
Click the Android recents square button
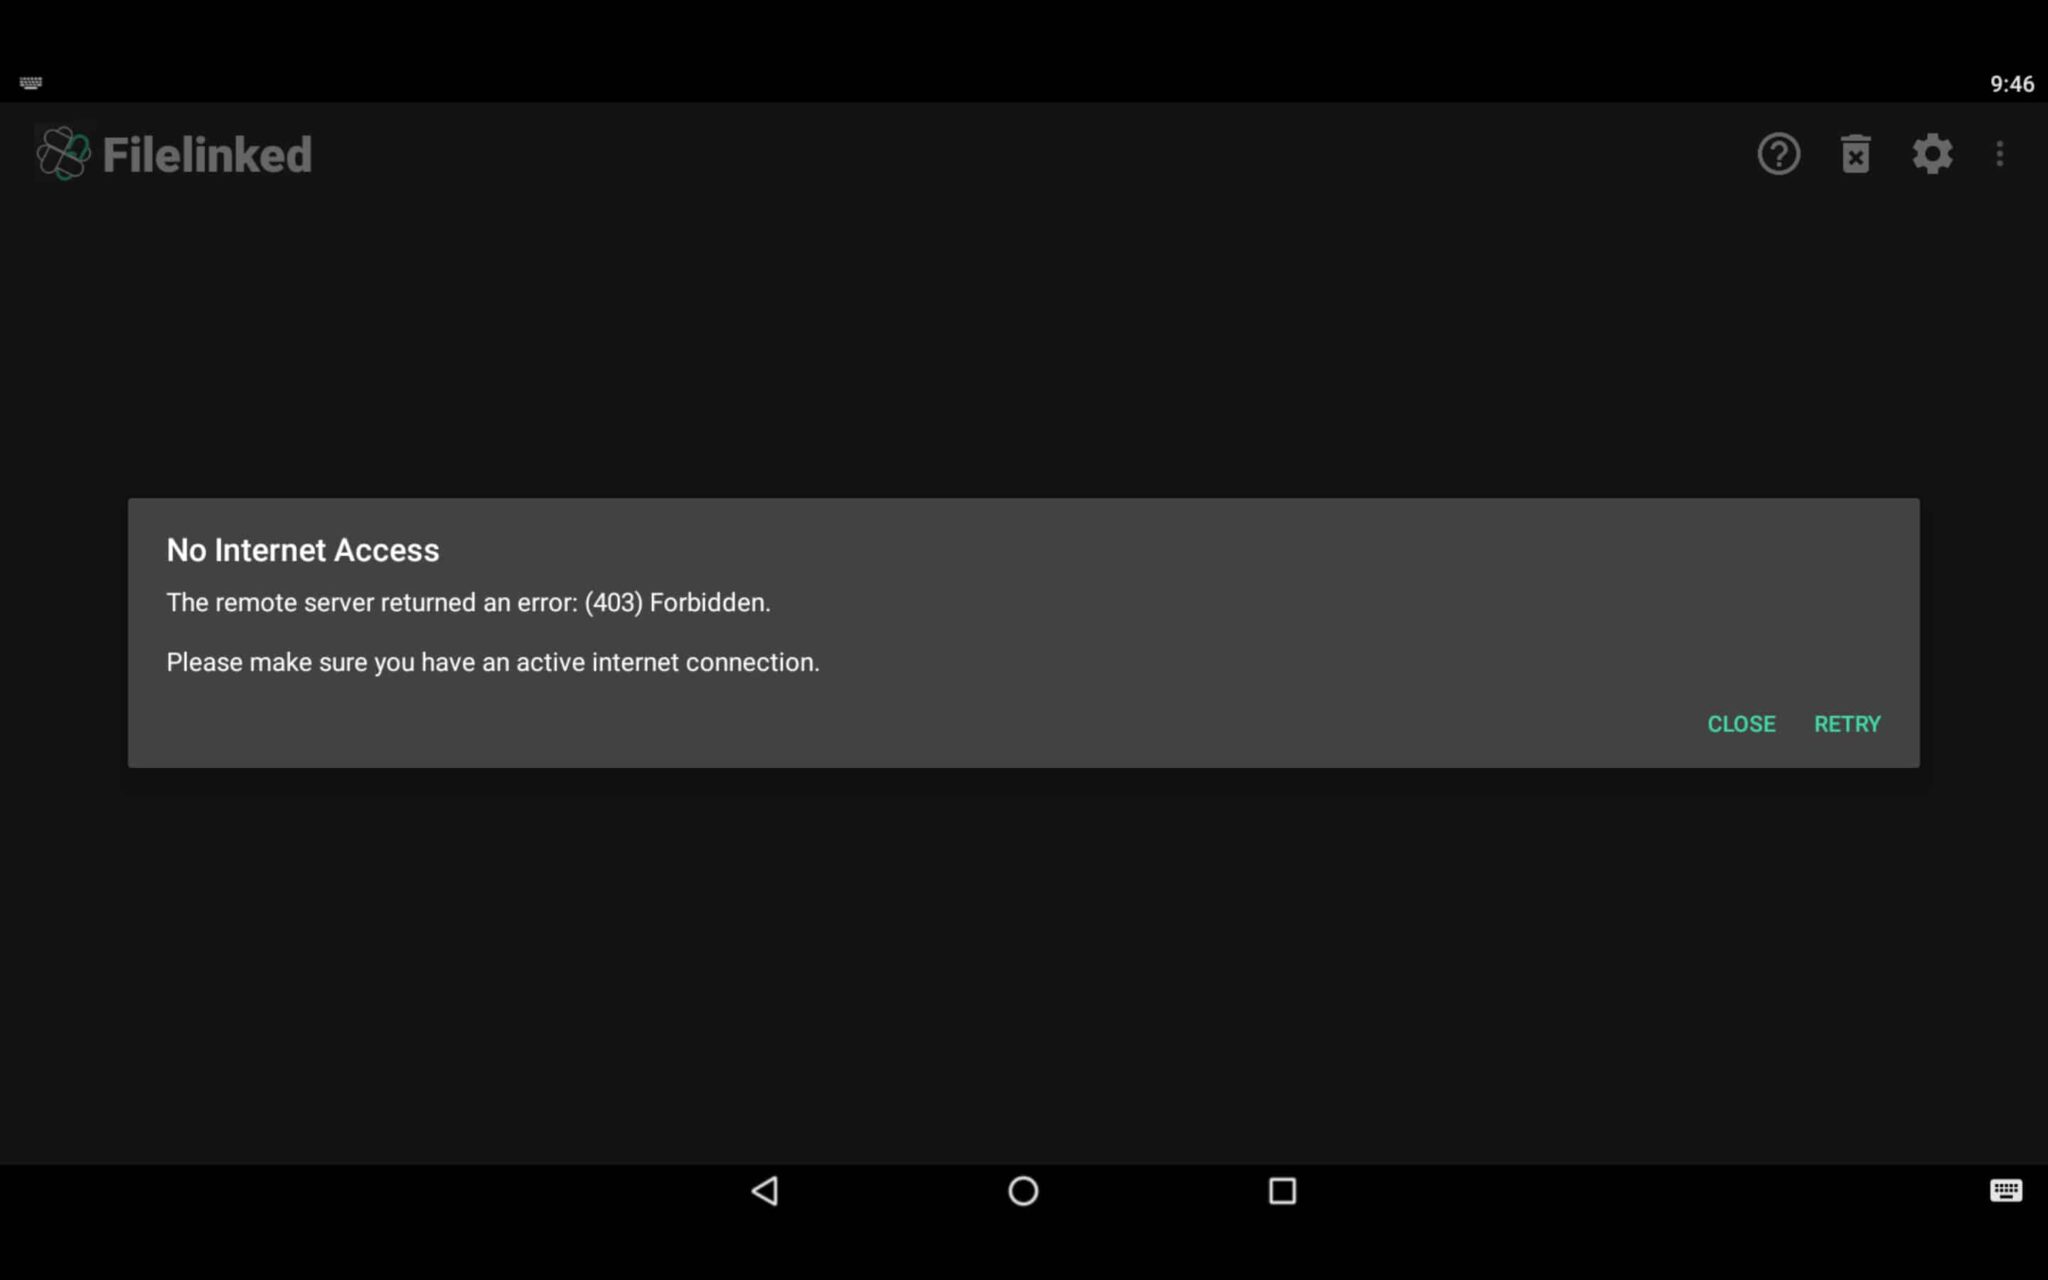1281,1190
